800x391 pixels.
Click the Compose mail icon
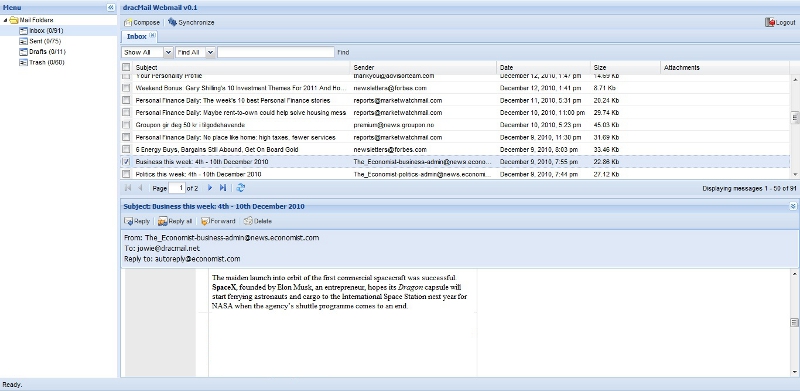coord(128,22)
